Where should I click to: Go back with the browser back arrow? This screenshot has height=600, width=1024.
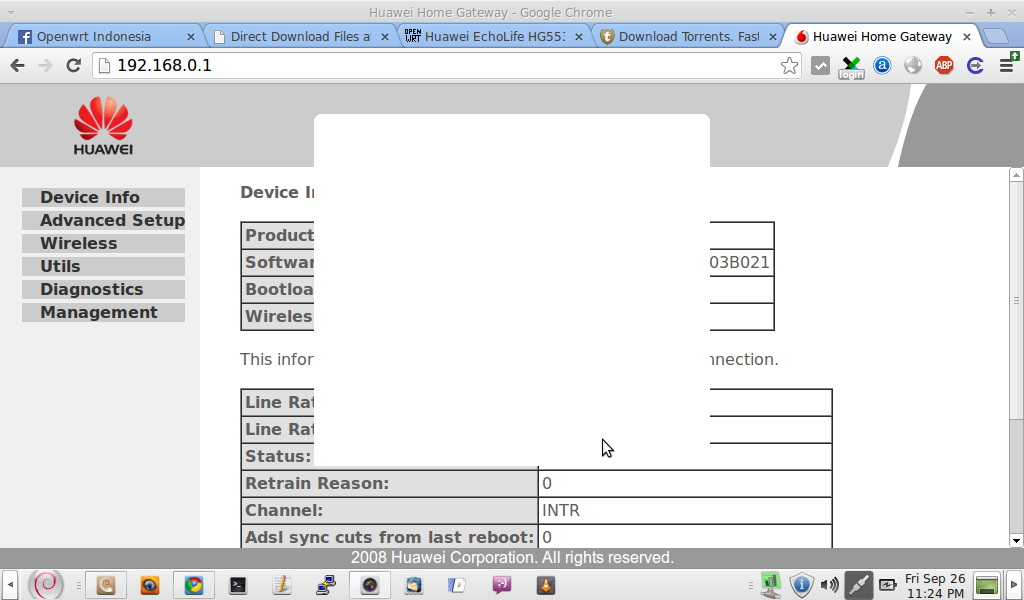coord(18,65)
